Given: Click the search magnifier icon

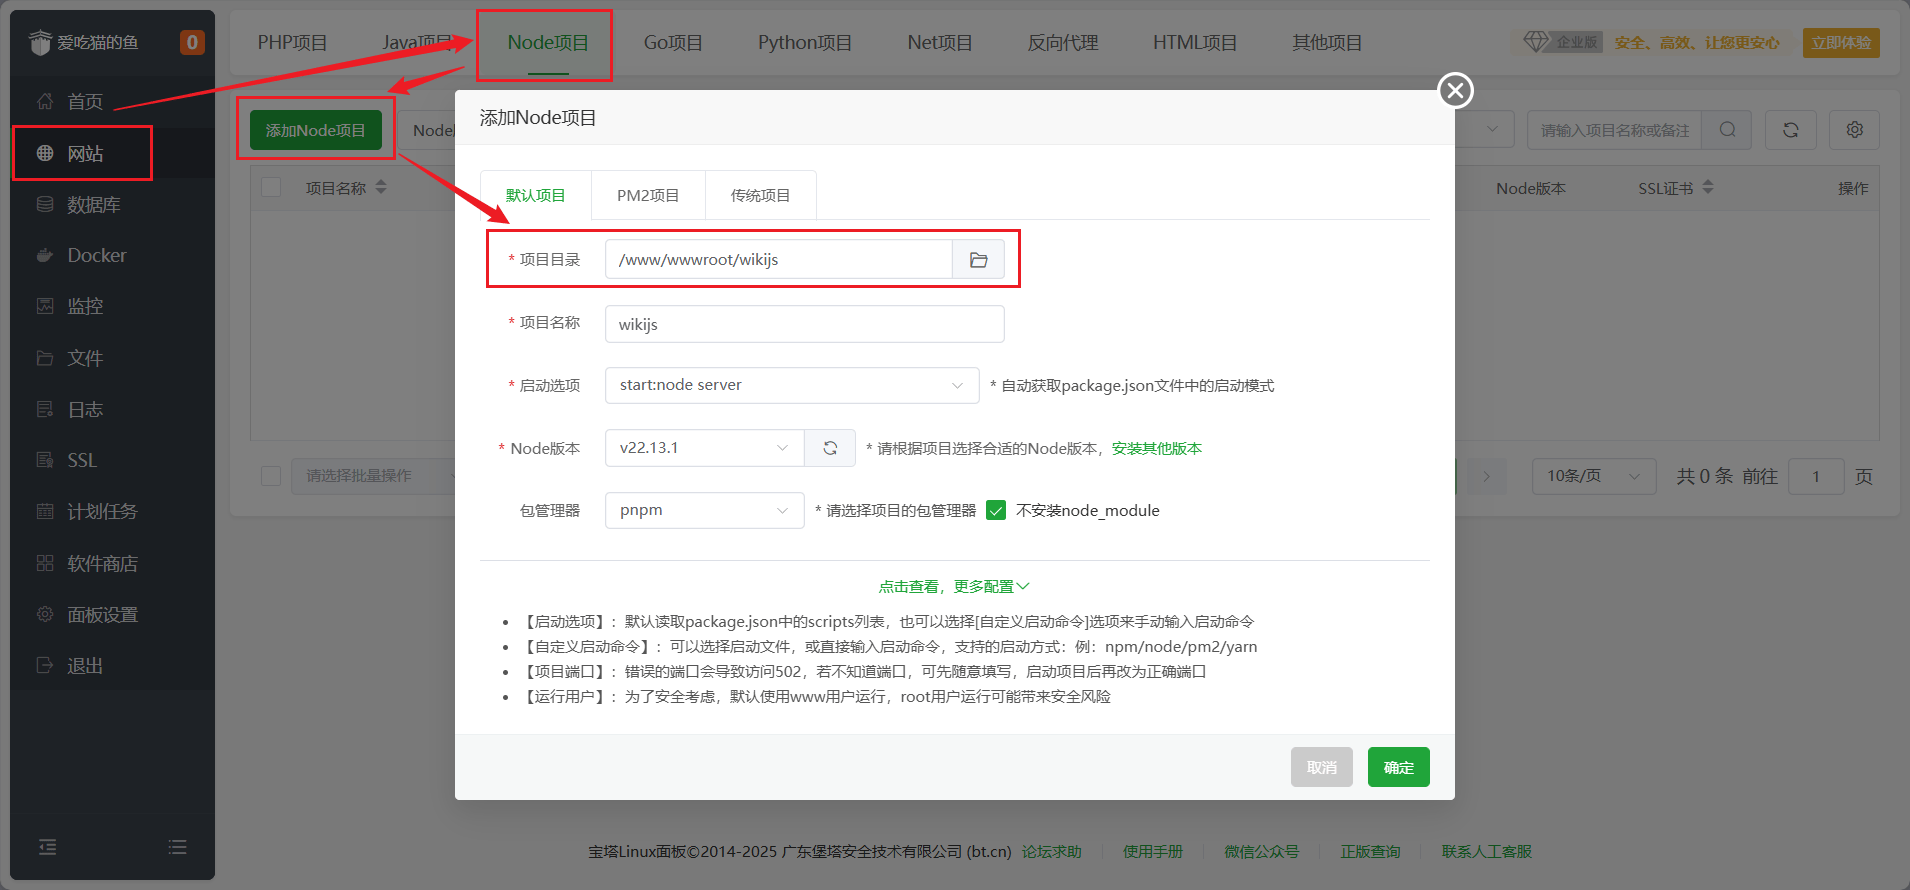Looking at the screenshot, I should 1727,130.
